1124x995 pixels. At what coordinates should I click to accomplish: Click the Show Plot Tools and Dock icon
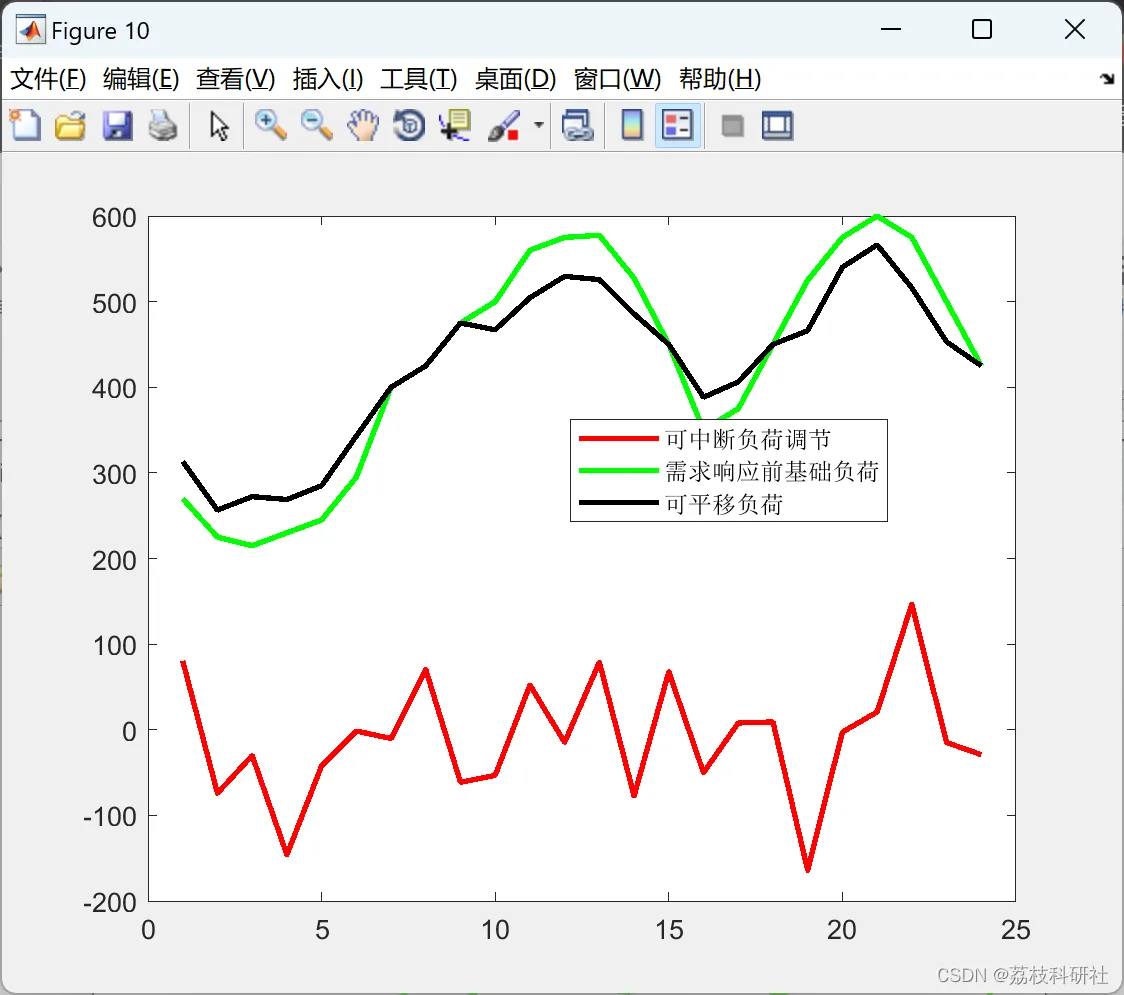777,125
